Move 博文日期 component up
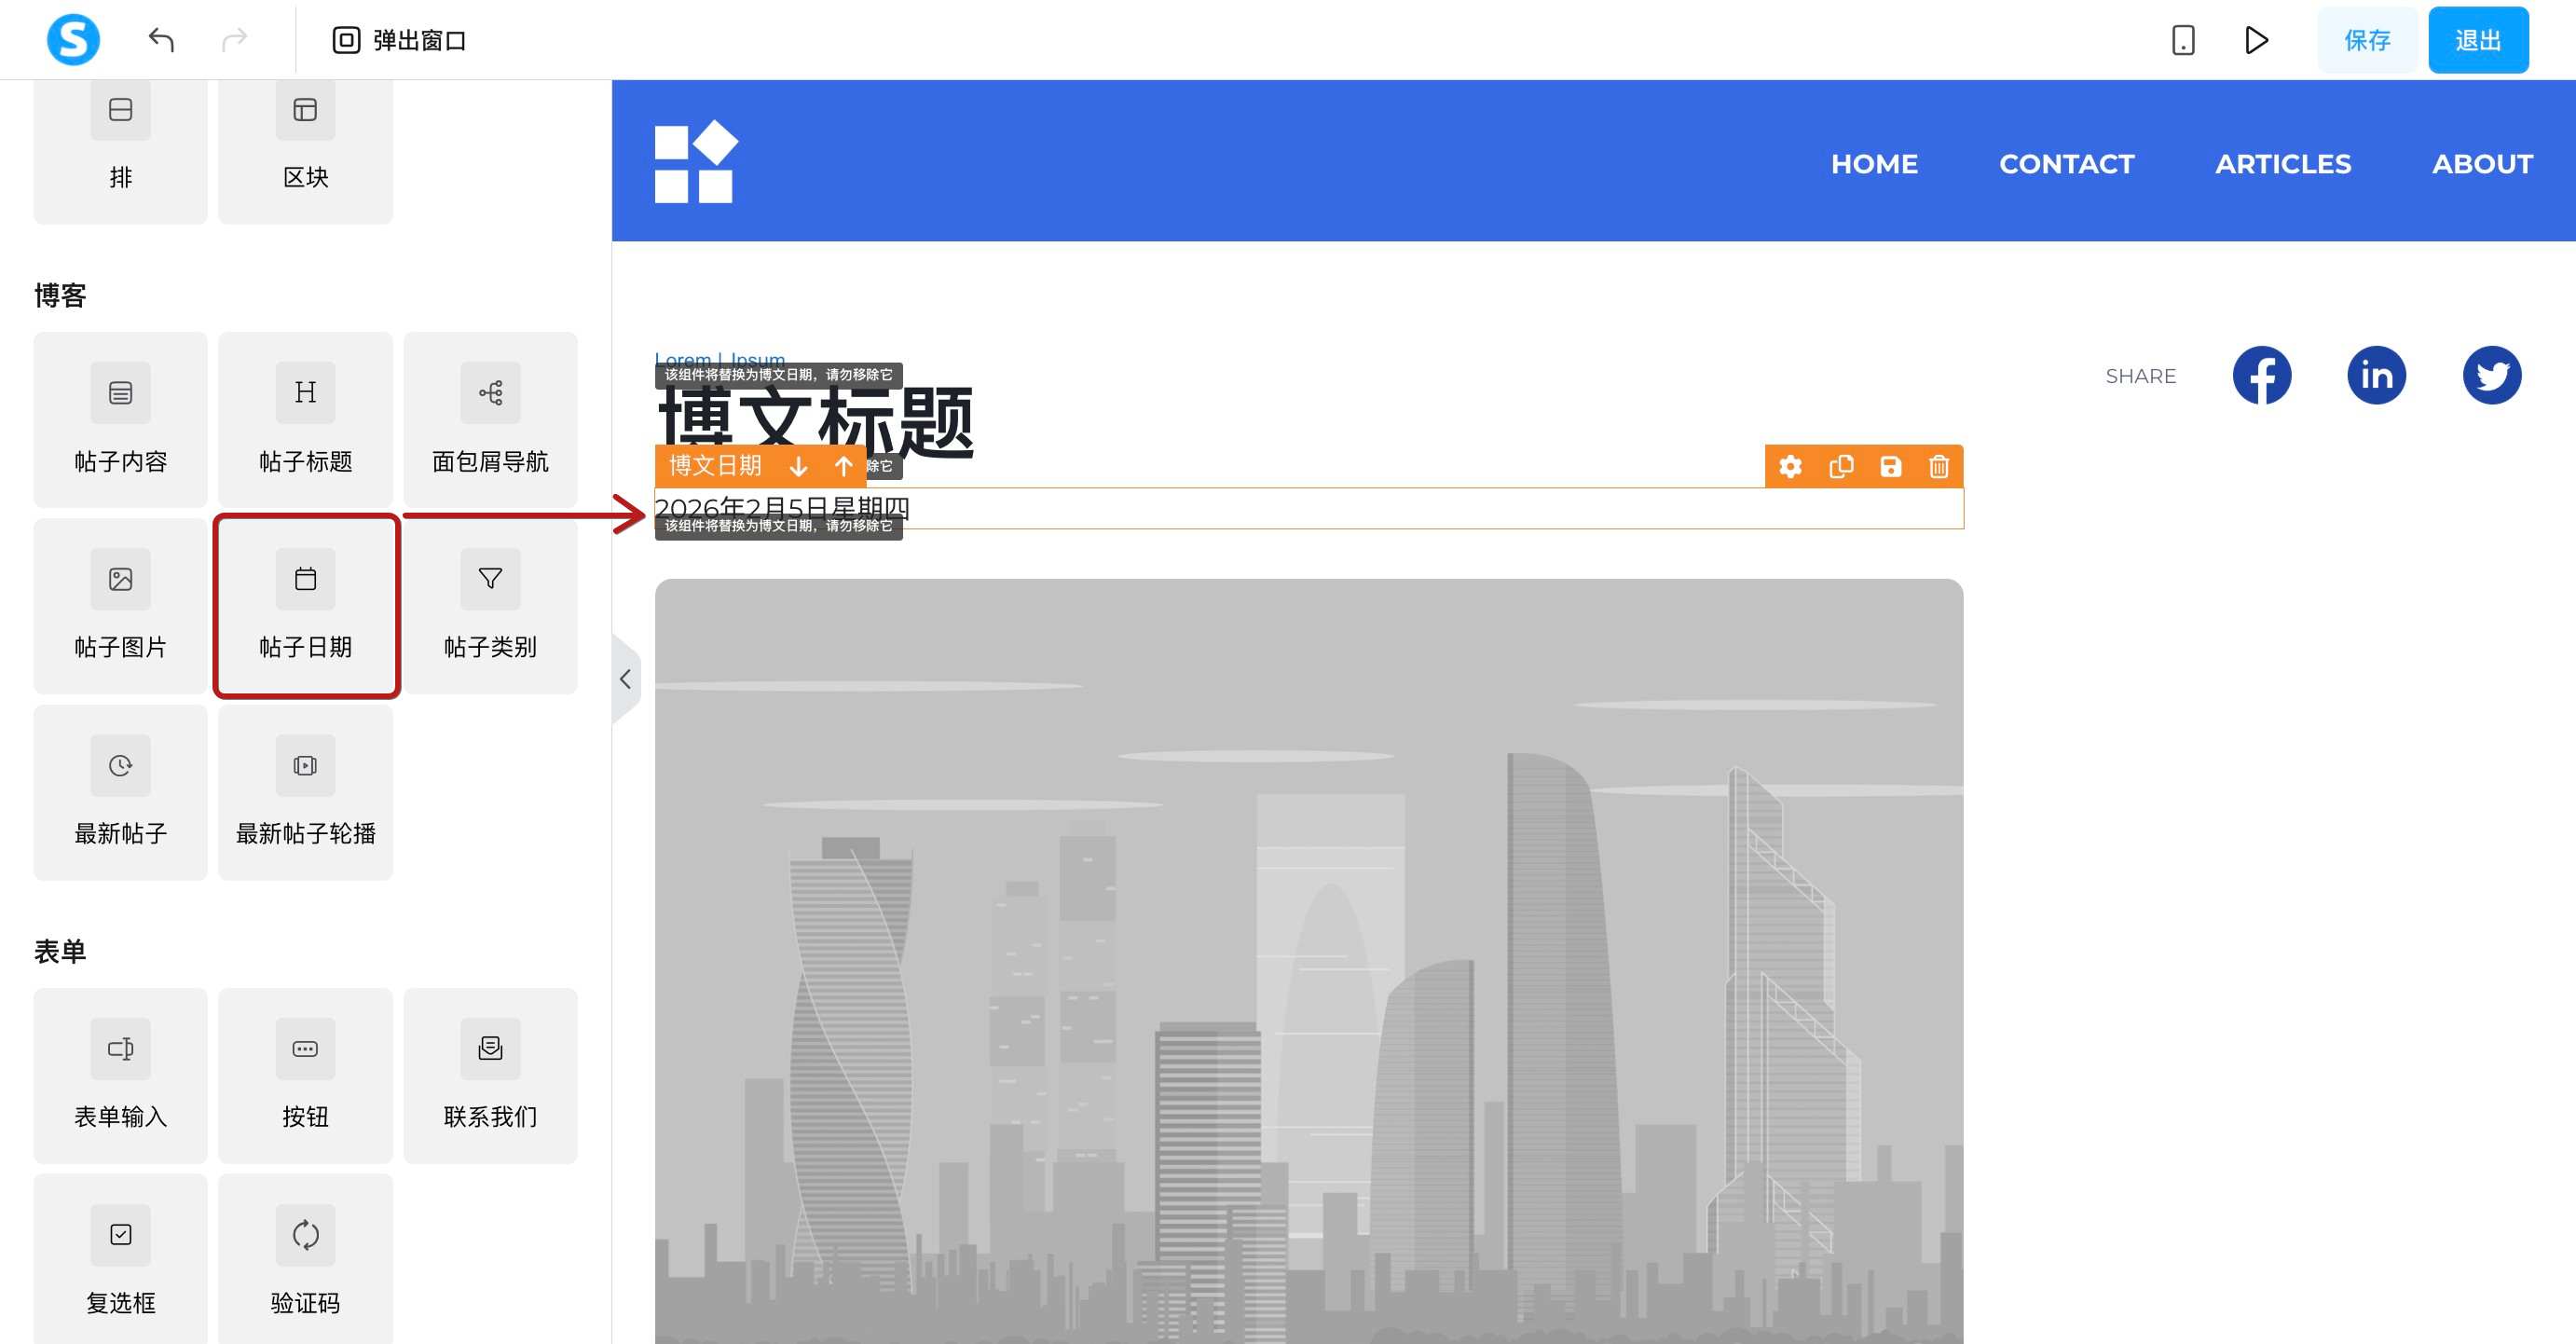Screen dimensions: 2576x1344 pyautogui.click(x=844, y=467)
